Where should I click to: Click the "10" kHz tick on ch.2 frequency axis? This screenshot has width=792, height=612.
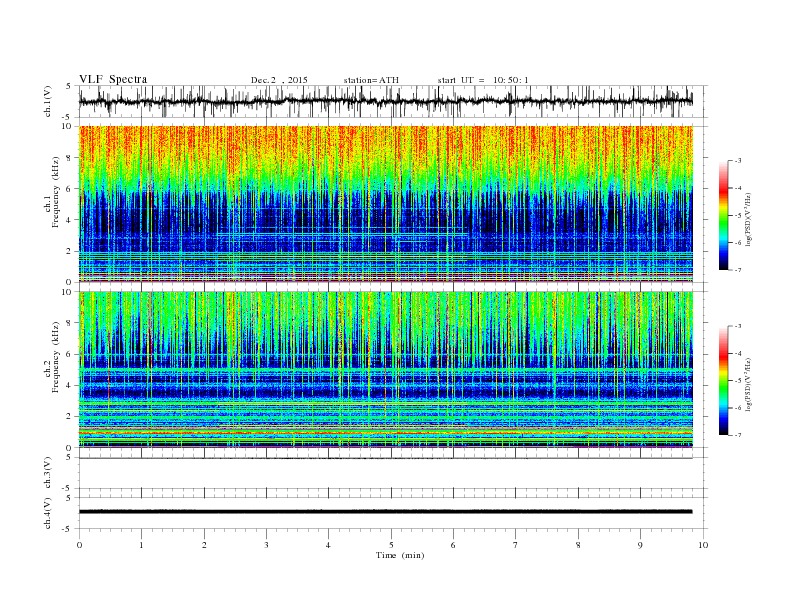coord(67,292)
